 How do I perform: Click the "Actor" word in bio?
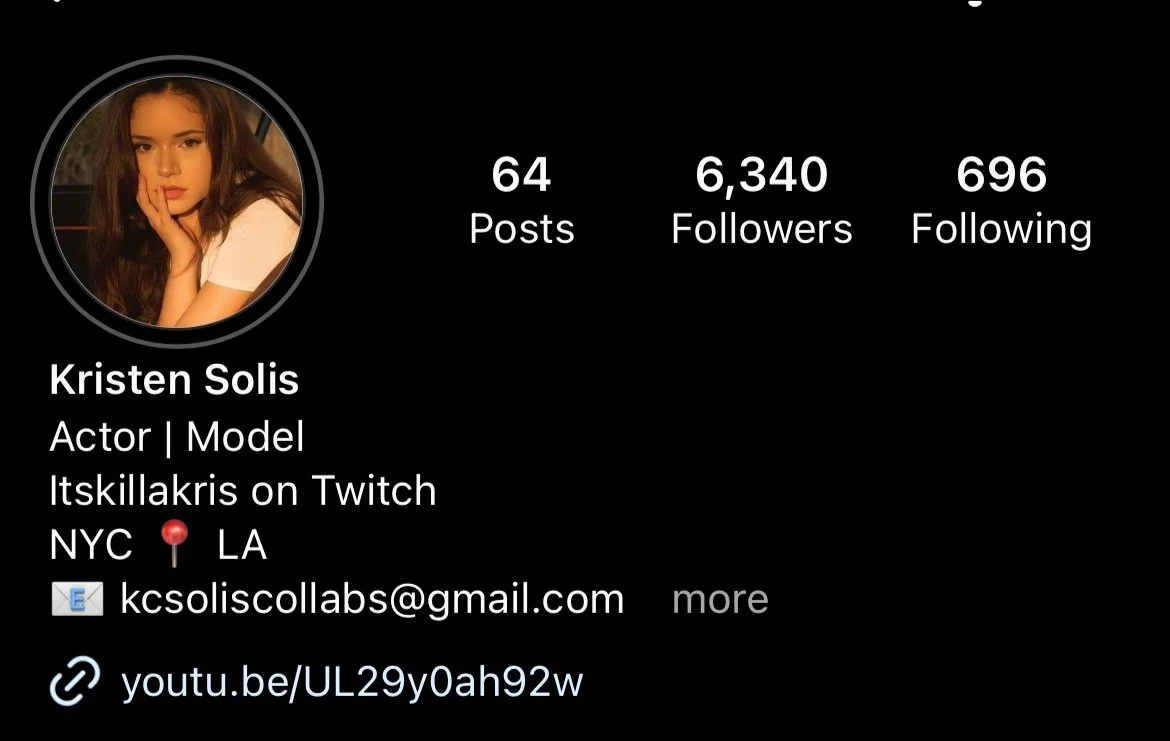(100, 437)
